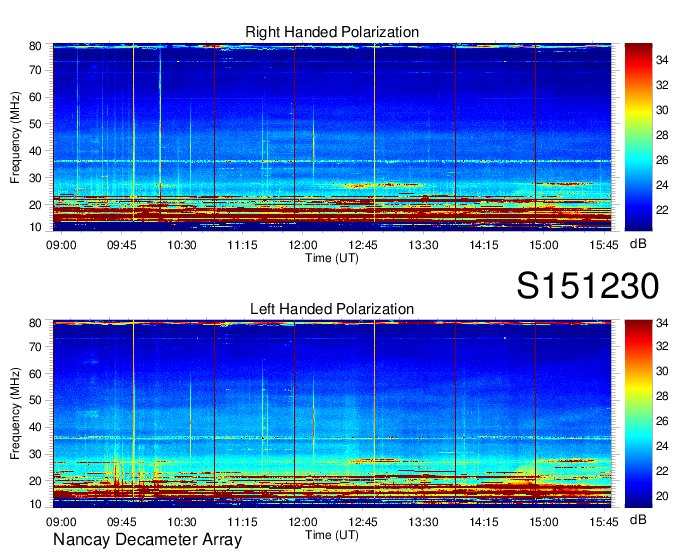Click the S151230 observation label
Screen dimensions: 680x552
point(588,286)
